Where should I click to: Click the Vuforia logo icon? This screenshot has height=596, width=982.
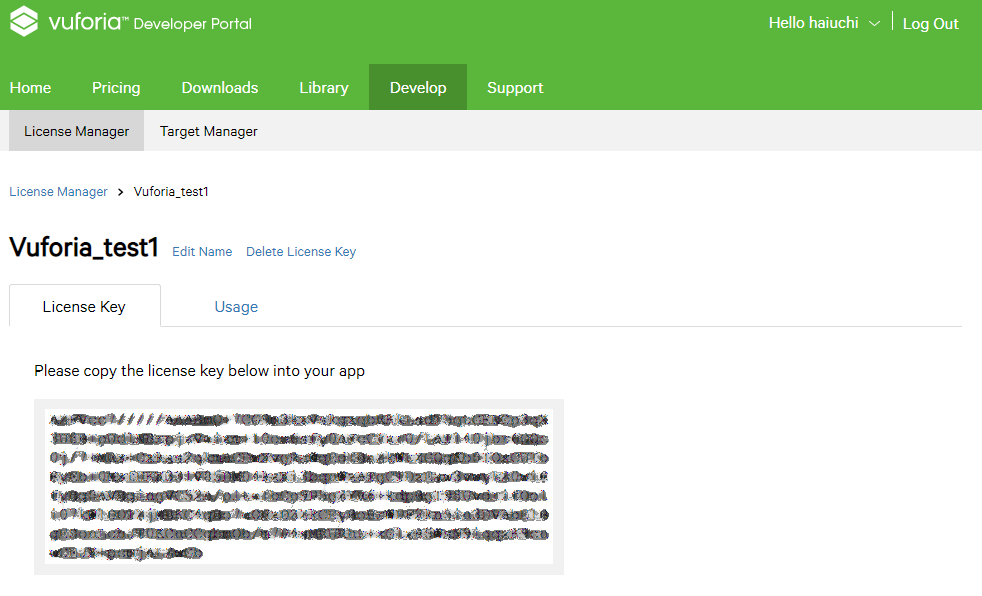click(x=24, y=21)
